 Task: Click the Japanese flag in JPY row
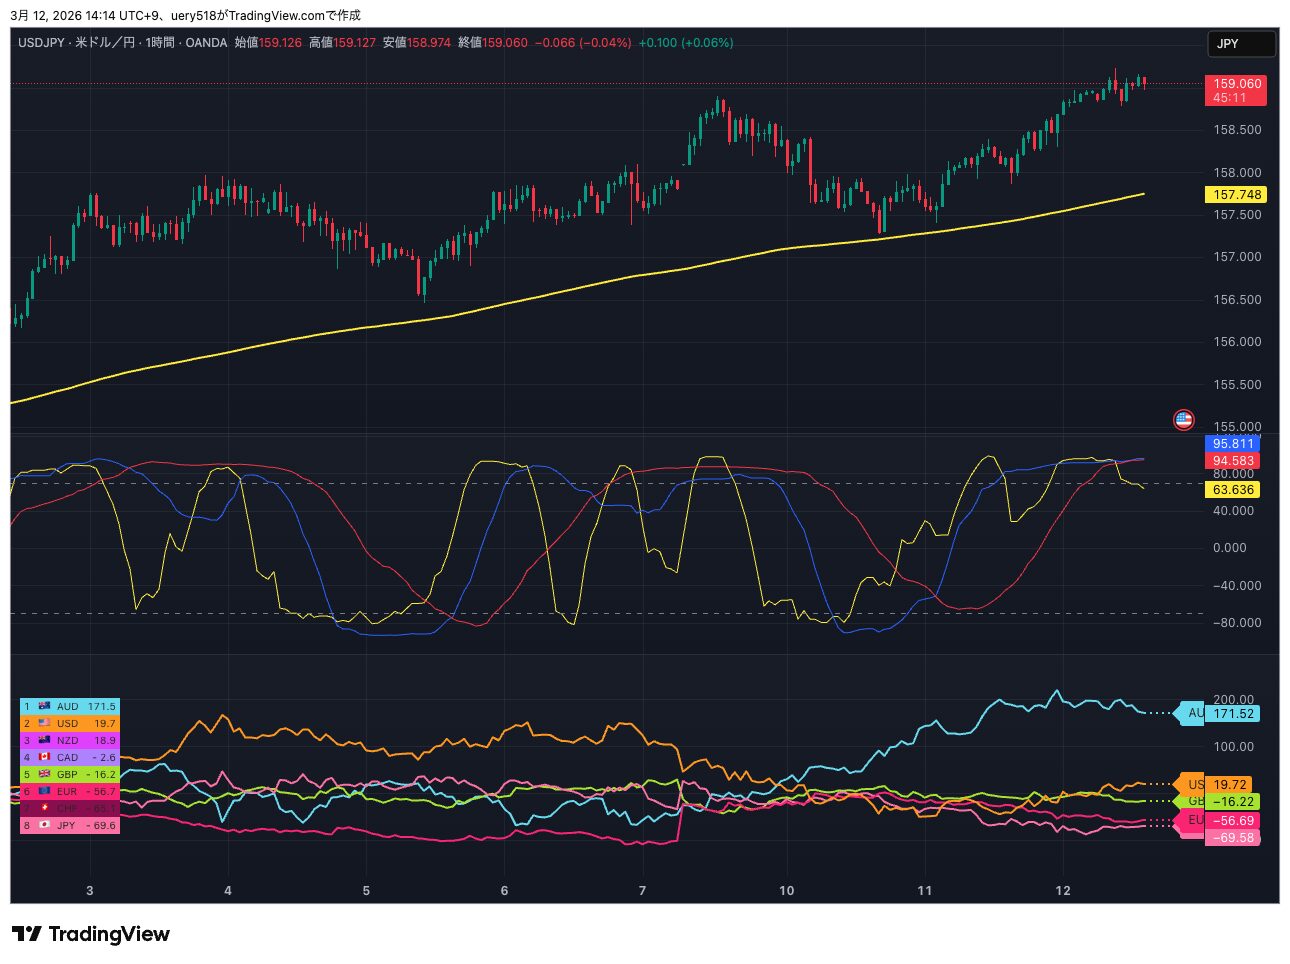(44, 825)
